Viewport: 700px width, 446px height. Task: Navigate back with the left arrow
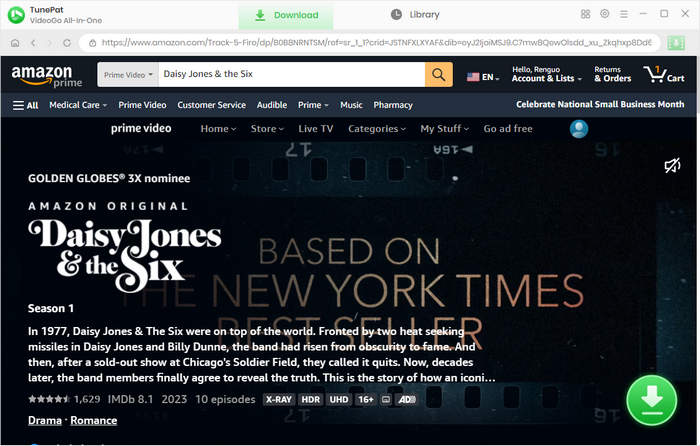coord(33,43)
